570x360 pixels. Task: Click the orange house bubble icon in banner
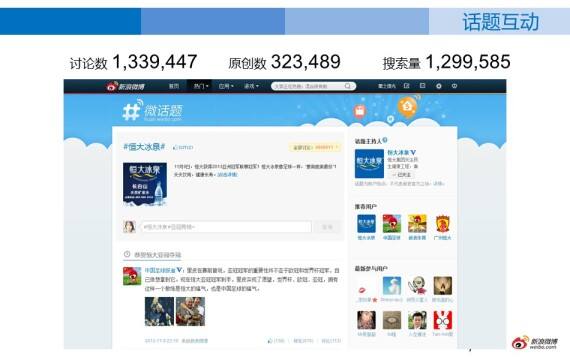coord(407,106)
